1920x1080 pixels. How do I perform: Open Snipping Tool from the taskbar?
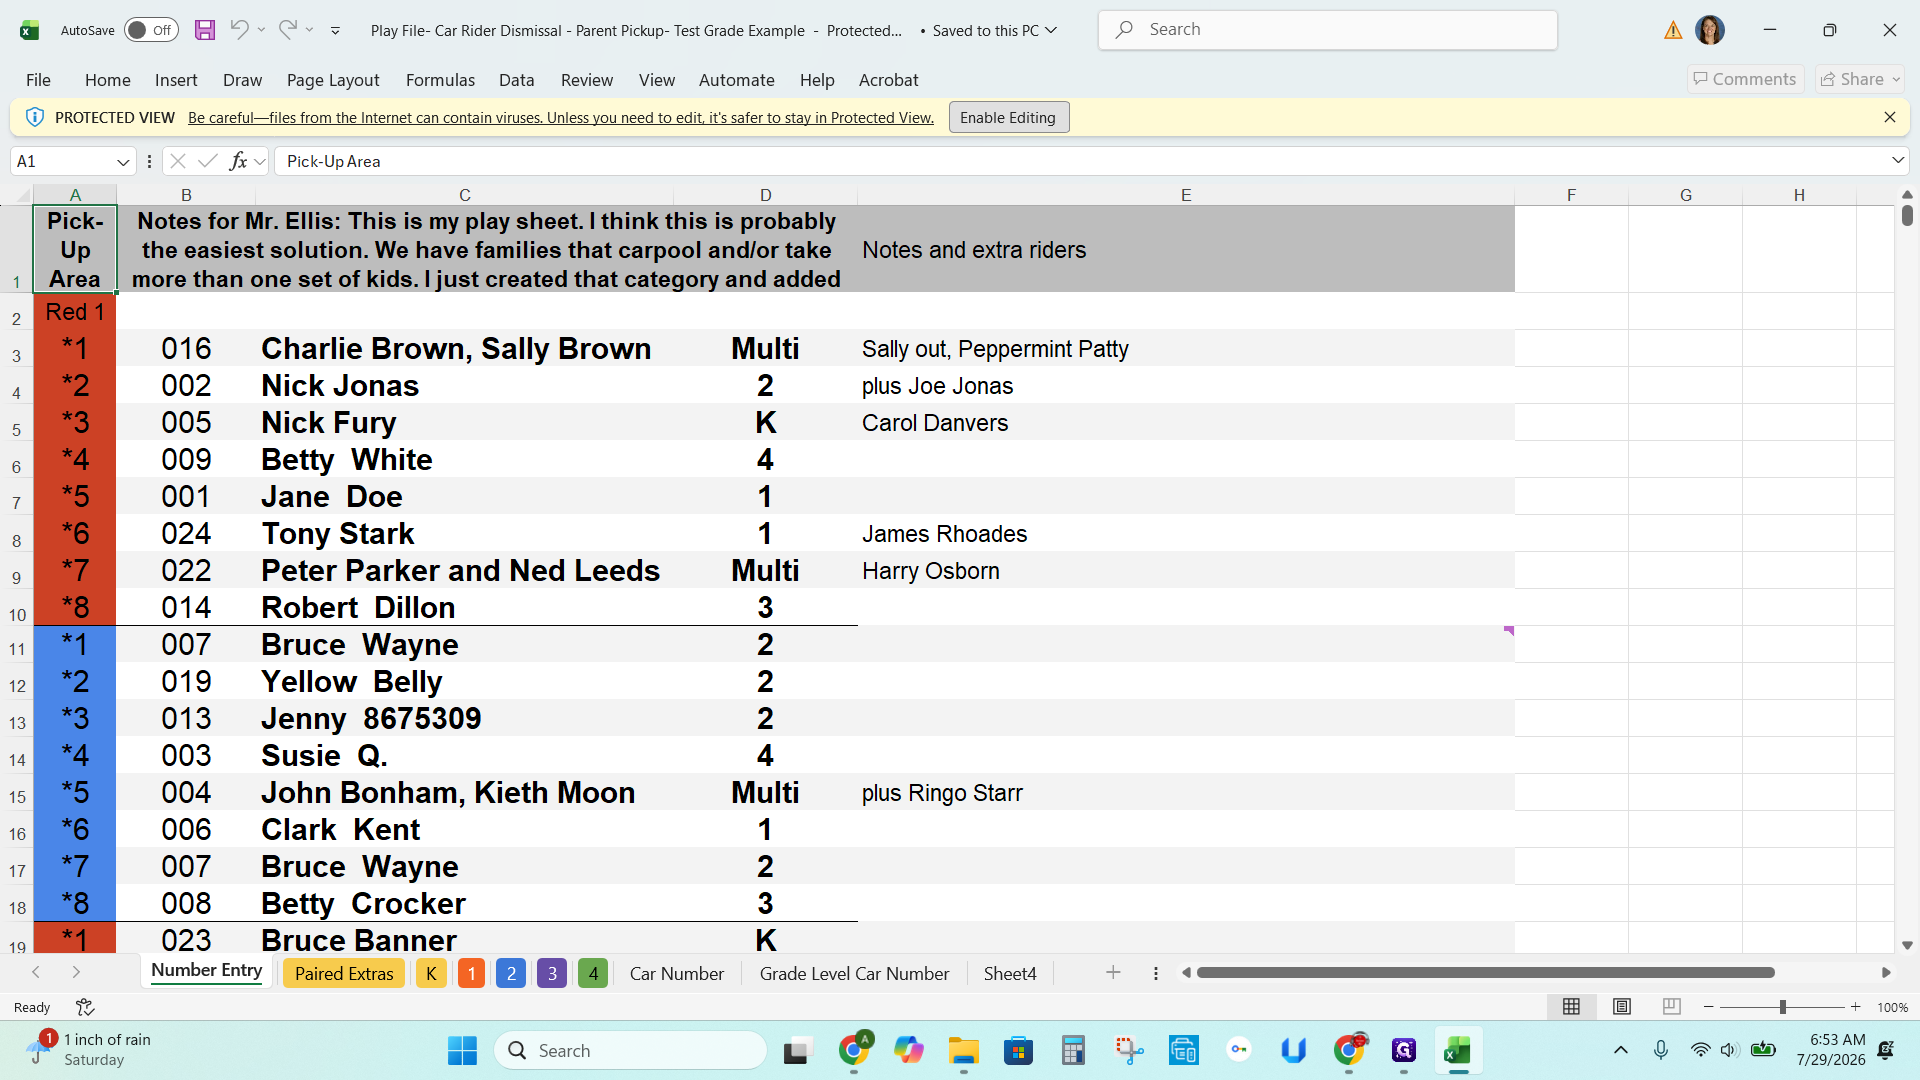[x=1129, y=1051]
